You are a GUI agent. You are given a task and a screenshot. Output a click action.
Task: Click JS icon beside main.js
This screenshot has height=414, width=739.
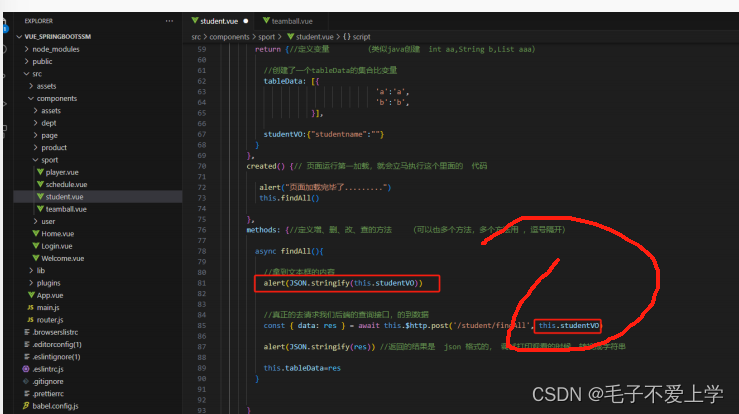point(30,307)
